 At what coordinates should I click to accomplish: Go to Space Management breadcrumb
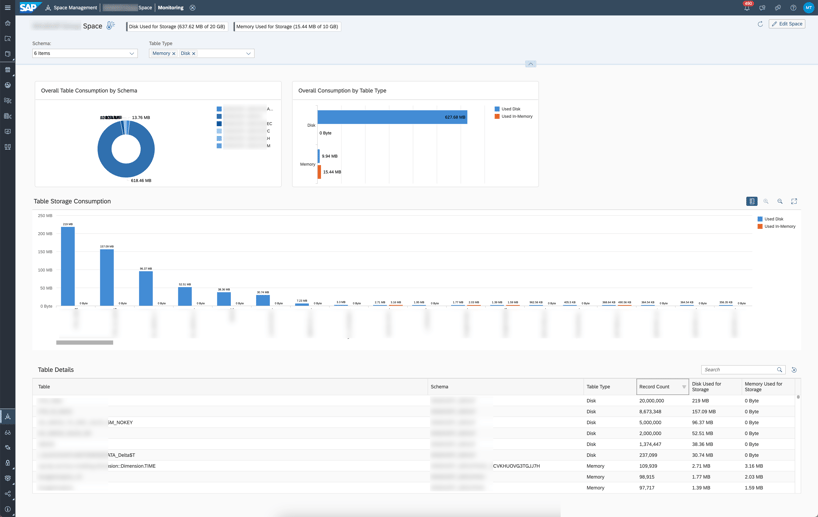(74, 8)
